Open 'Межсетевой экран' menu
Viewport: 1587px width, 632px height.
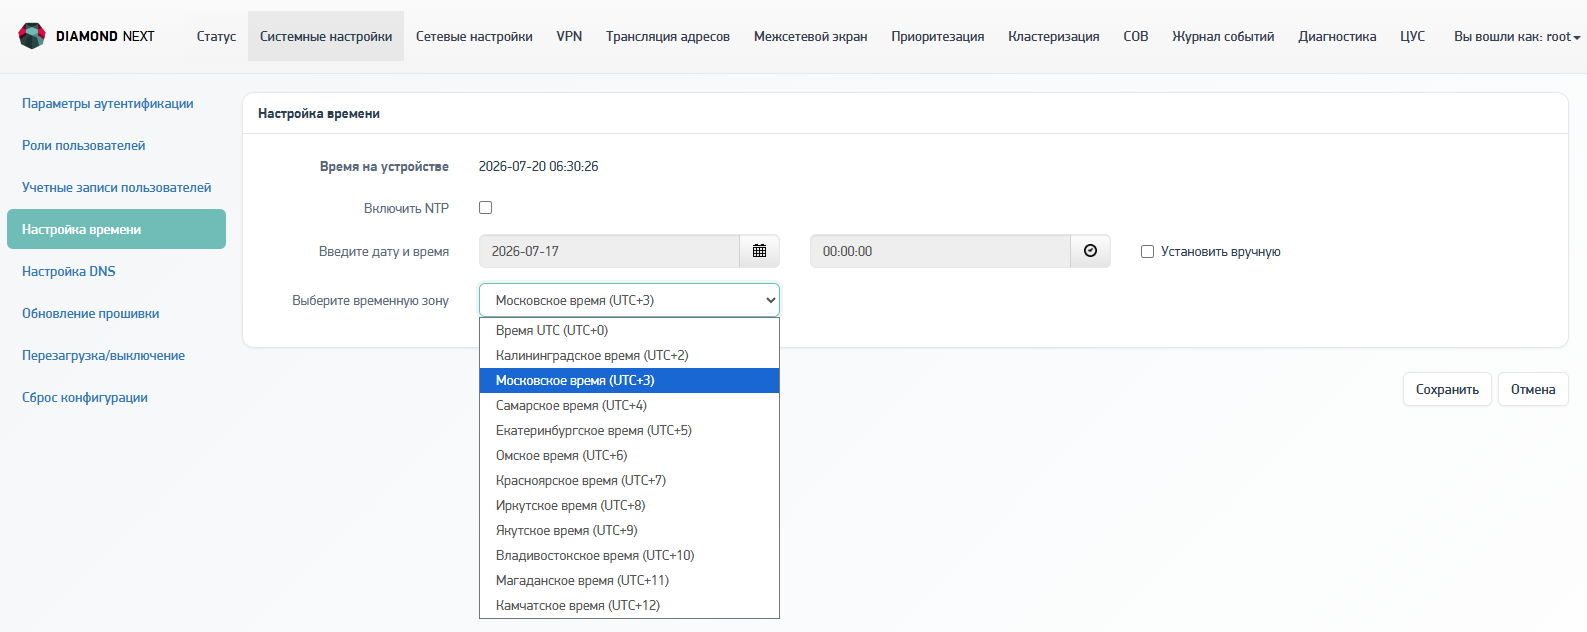[811, 36]
